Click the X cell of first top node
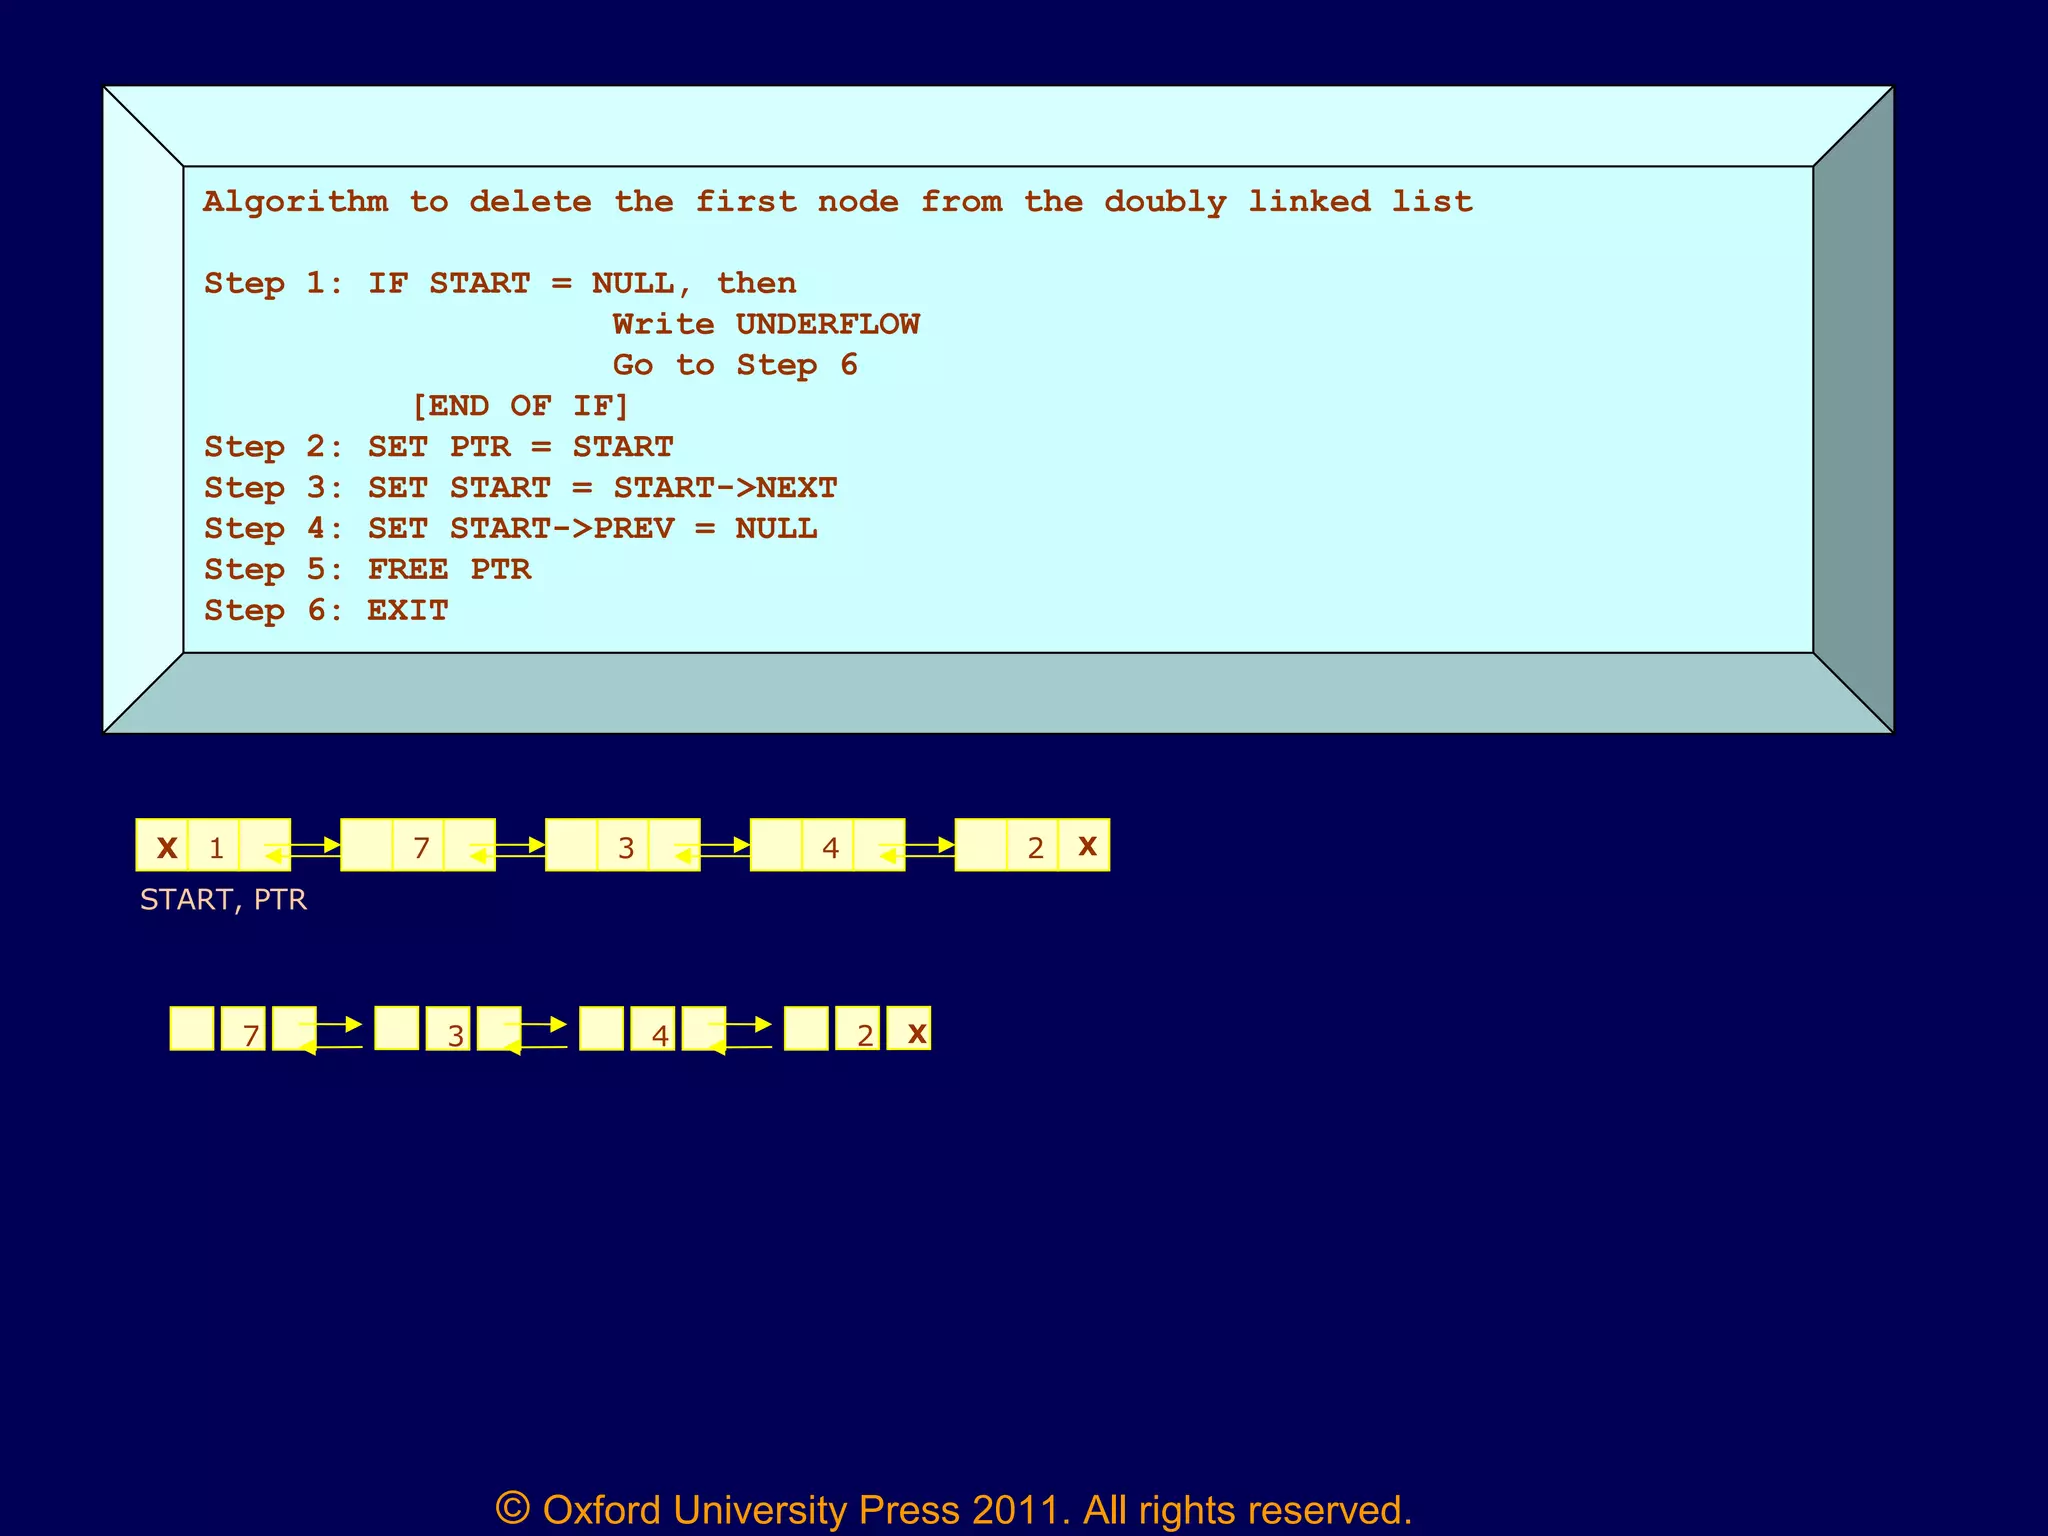Image resolution: width=2048 pixels, height=1536 pixels. [x=165, y=847]
